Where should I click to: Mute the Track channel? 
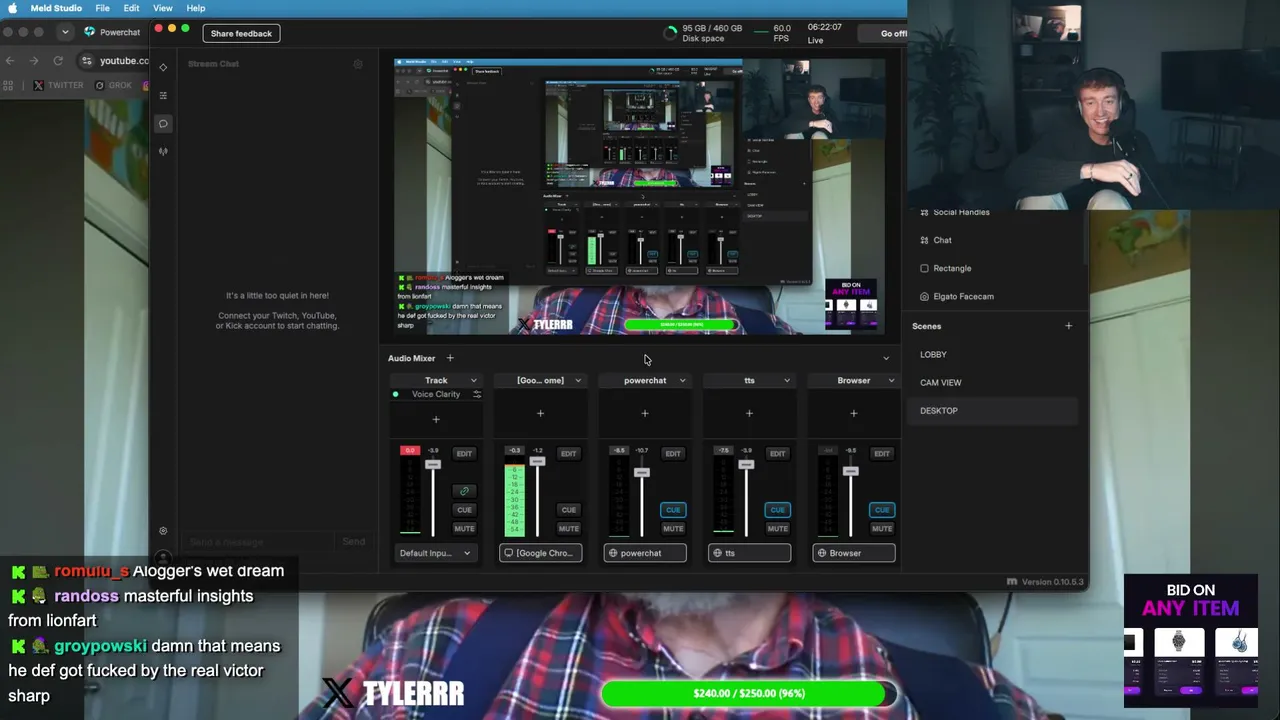pos(464,529)
